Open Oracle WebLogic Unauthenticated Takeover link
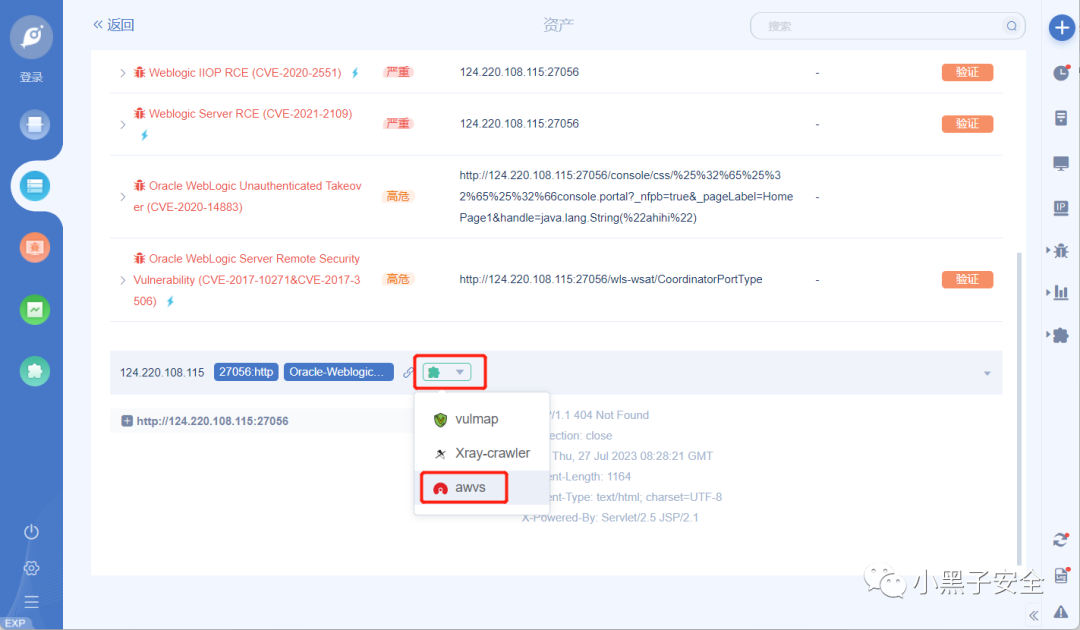This screenshot has width=1080, height=630. 247,196
